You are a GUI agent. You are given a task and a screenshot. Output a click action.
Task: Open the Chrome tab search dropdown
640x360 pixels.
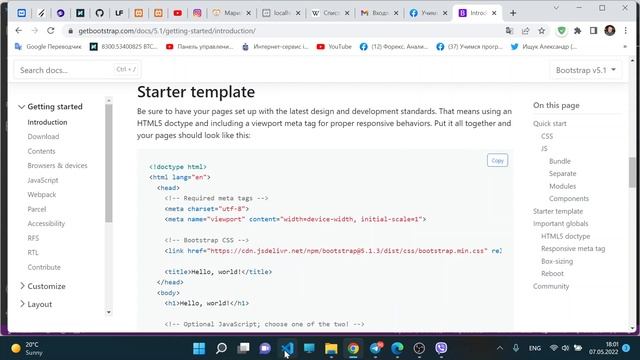coord(556,8)
